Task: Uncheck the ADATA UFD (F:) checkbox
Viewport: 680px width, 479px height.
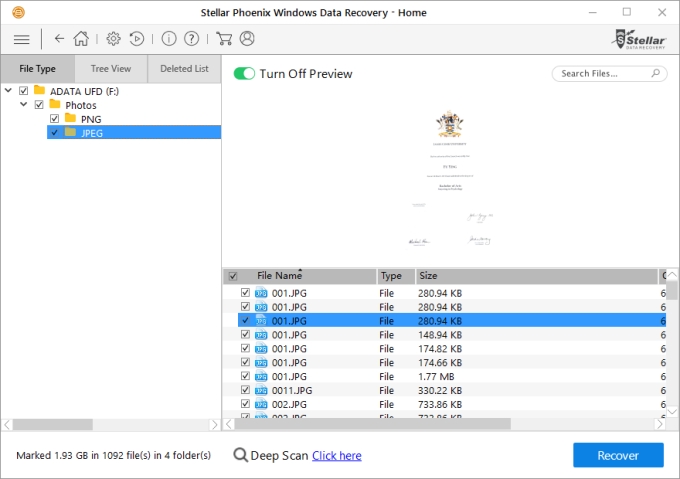Action: 23,91
